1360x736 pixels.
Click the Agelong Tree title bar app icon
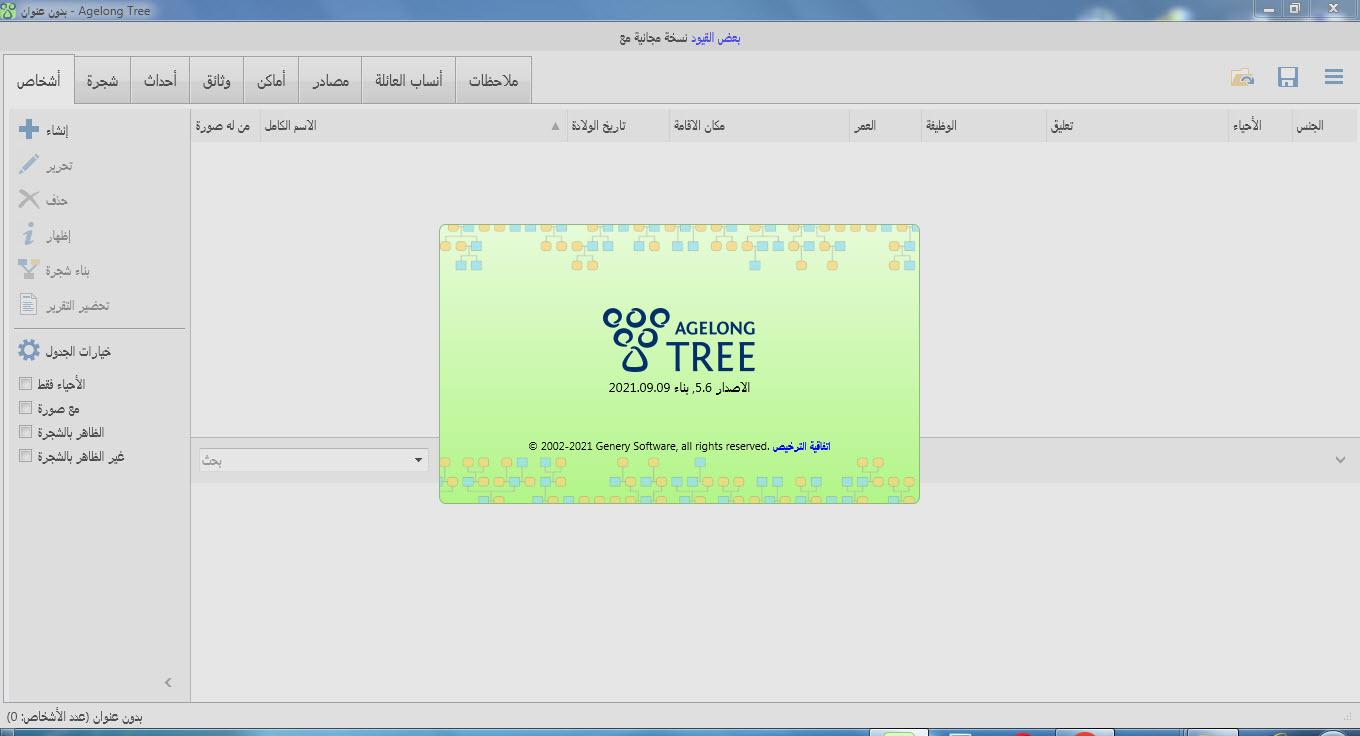pyautogui.click(x=8, y=10)
